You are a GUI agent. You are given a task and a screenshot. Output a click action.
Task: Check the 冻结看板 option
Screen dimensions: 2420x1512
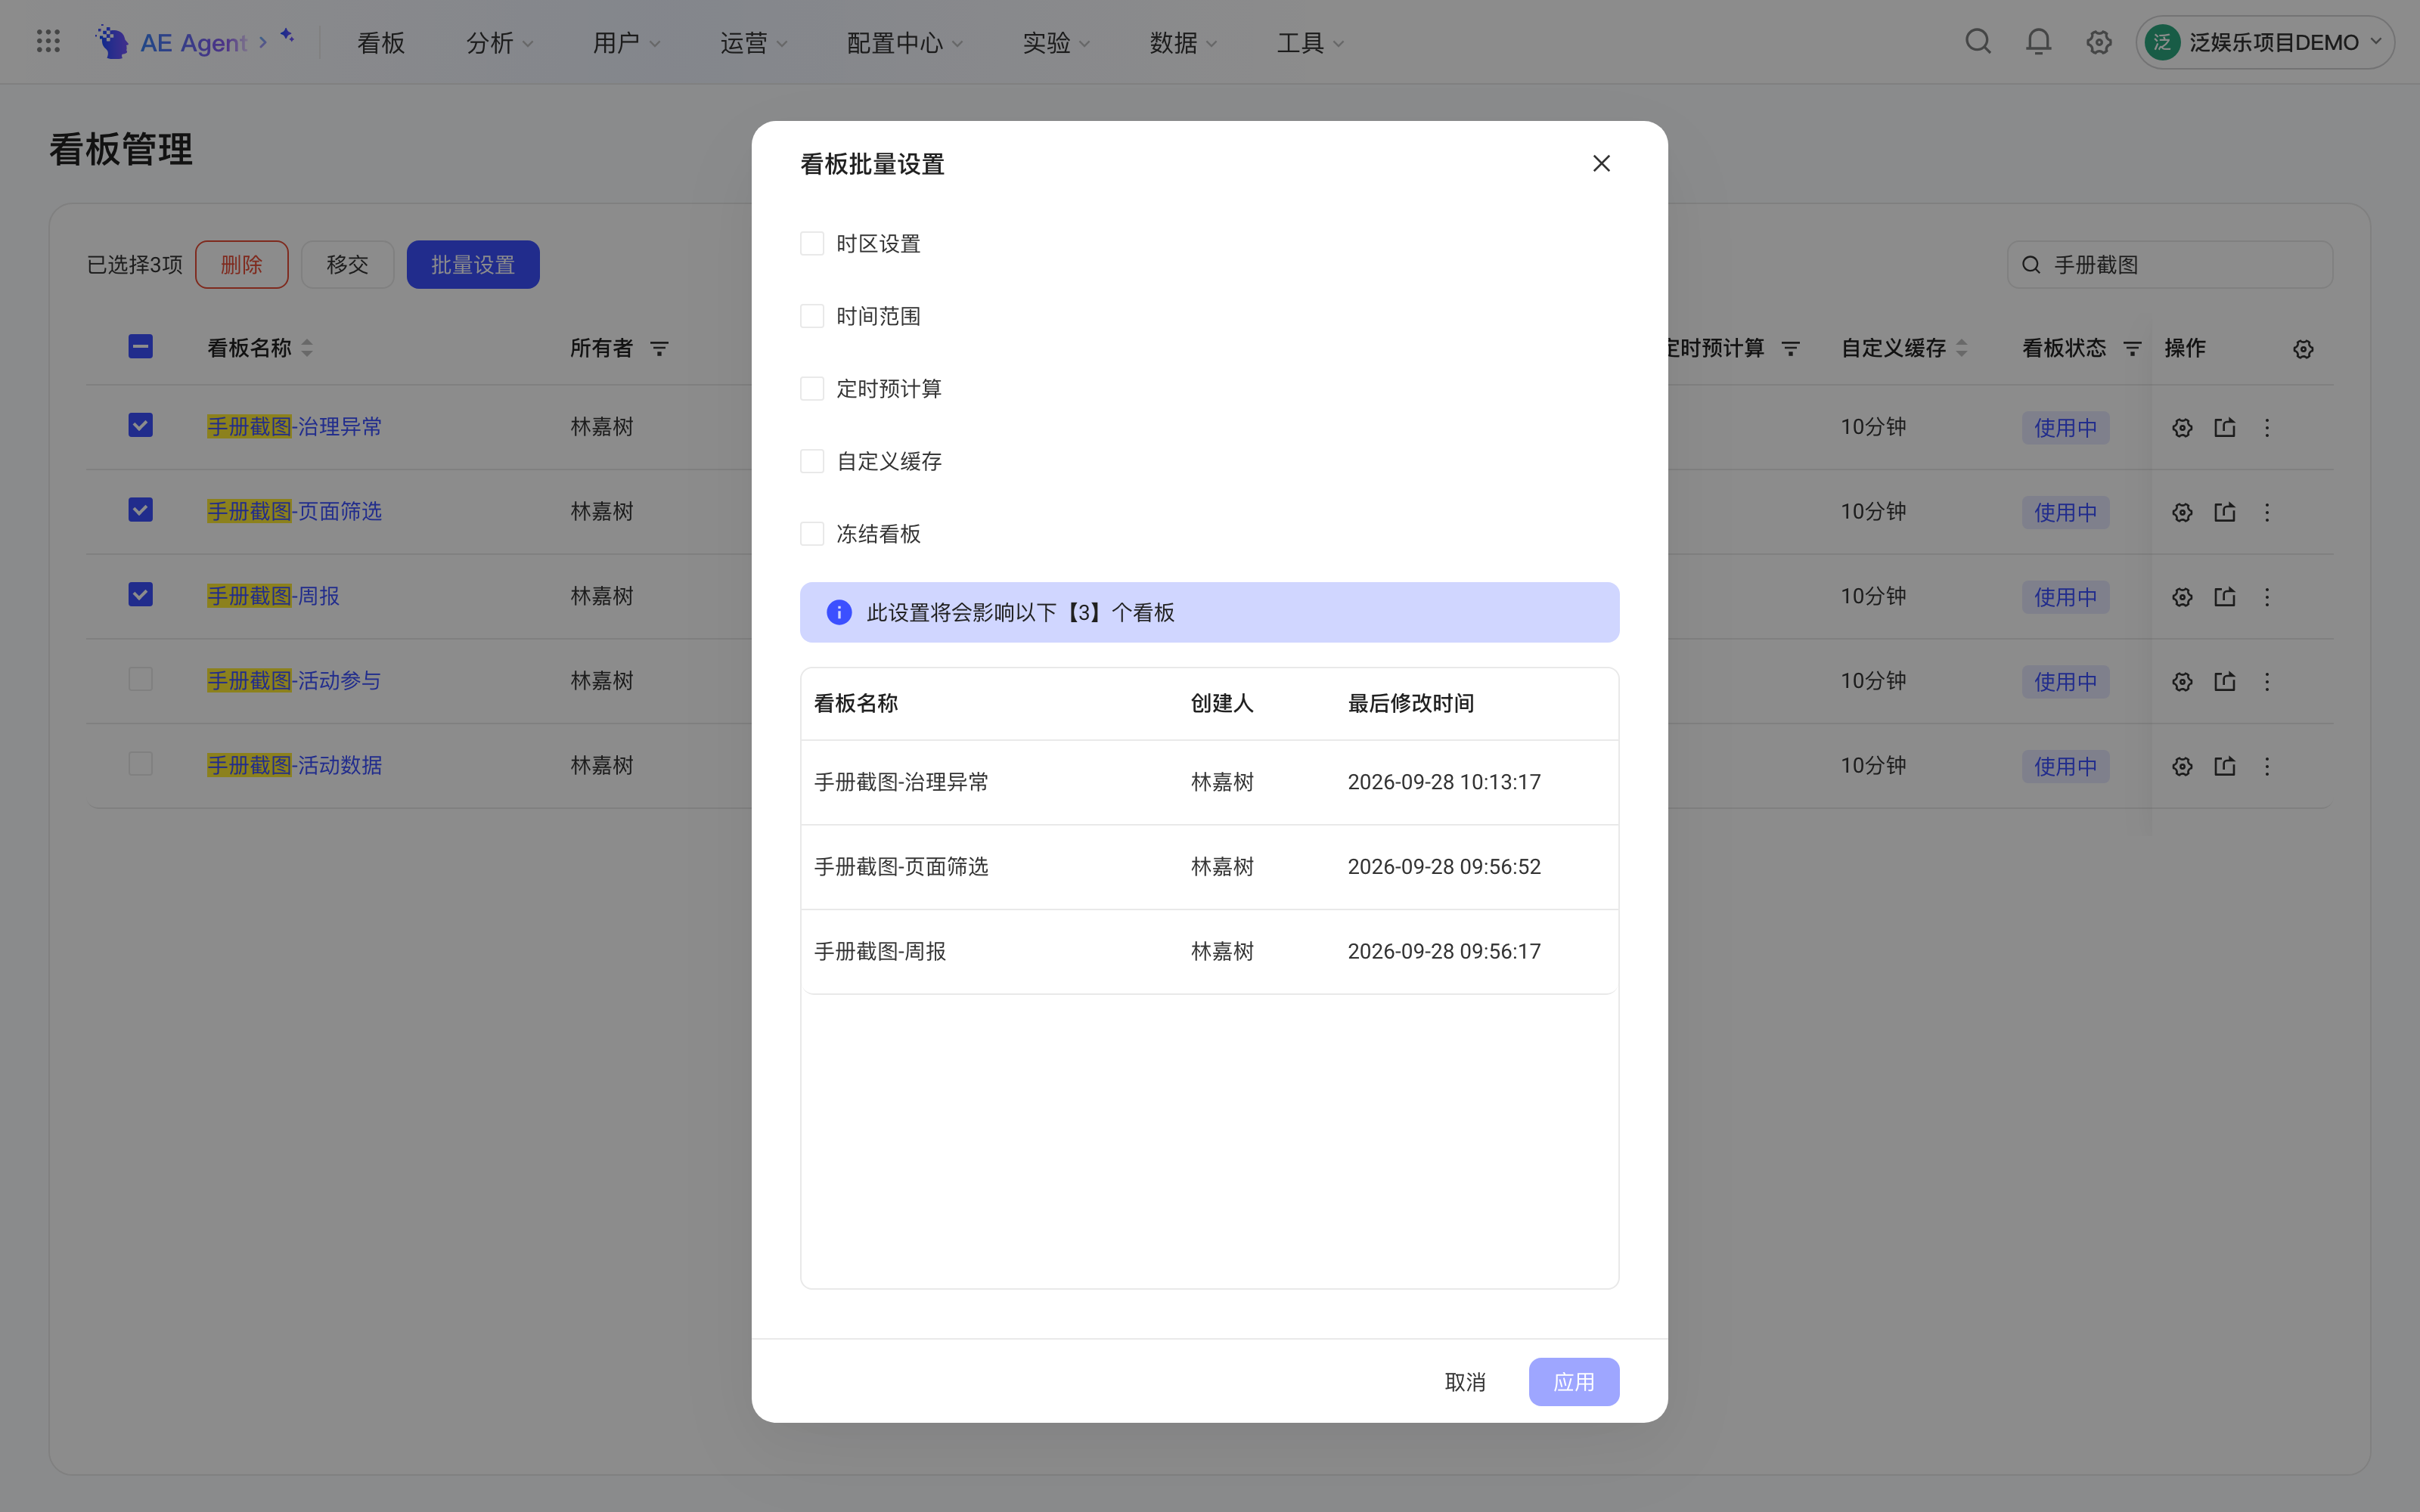click(812, 534)
